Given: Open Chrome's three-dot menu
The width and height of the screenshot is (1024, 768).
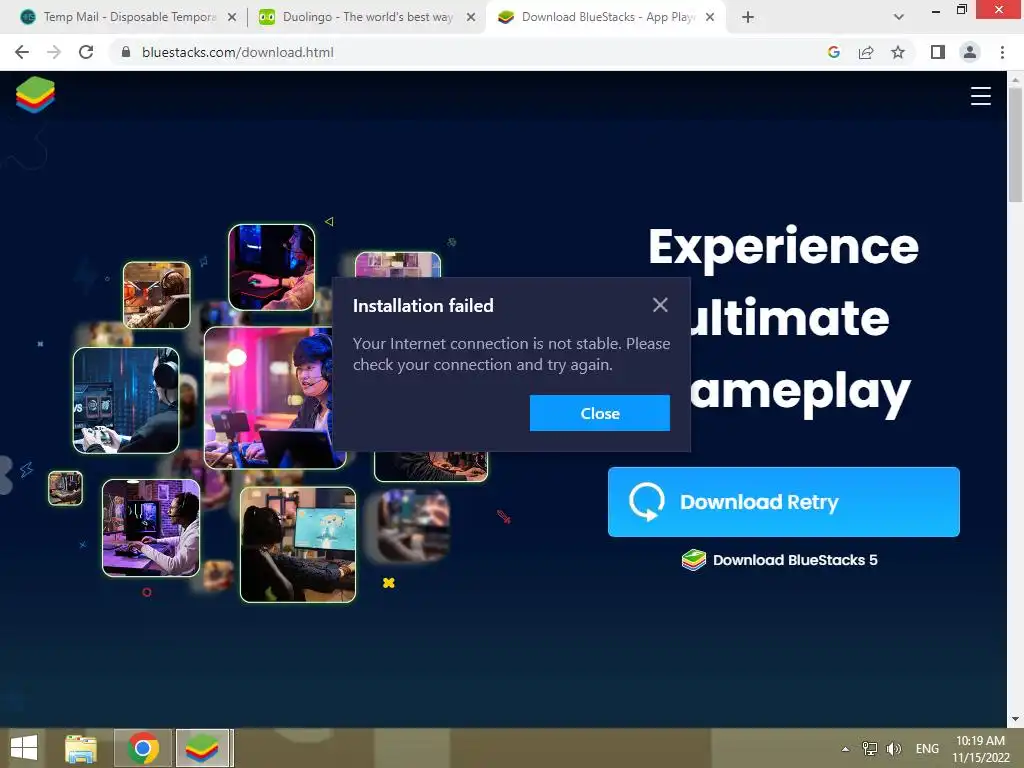Looking at the screenshot, I should [x=1002, y=52].
